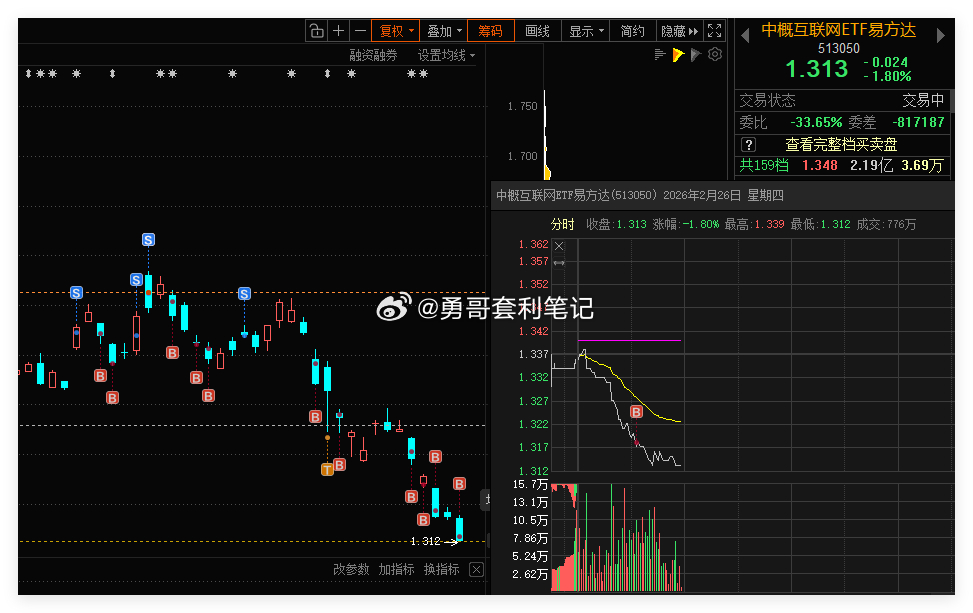Click the trading status 交易中
This screenshot has width=973, height=613.
click(923, 100)
